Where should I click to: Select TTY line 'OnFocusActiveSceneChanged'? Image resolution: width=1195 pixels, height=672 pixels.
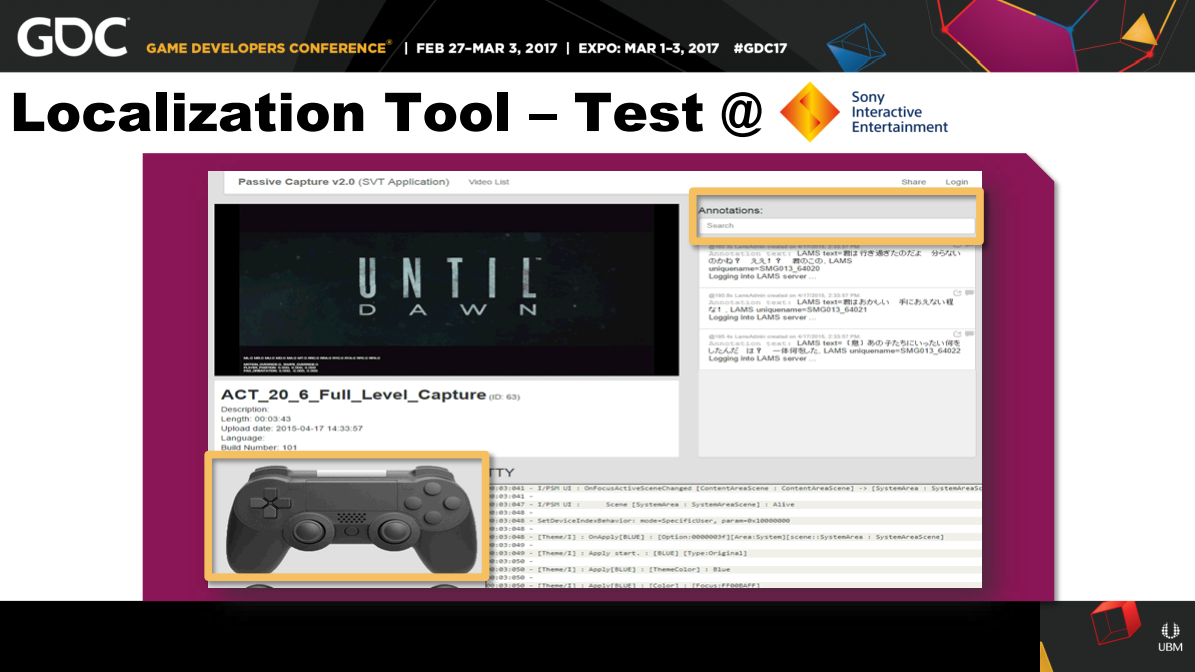(x=735, y=488)
